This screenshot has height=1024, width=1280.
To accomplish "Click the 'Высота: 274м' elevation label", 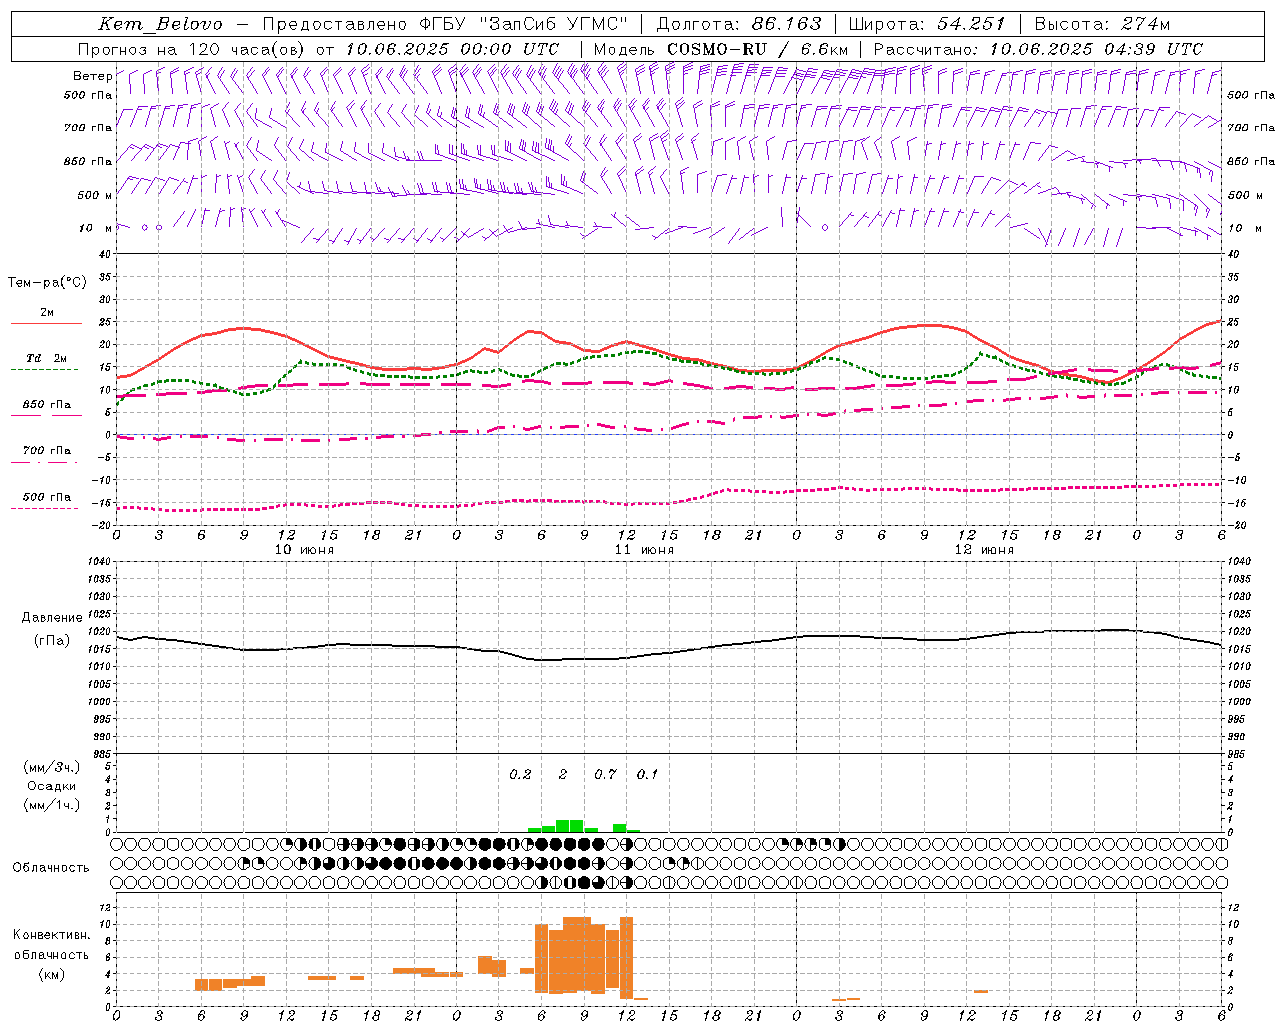I will click(x=1102, y=24).
